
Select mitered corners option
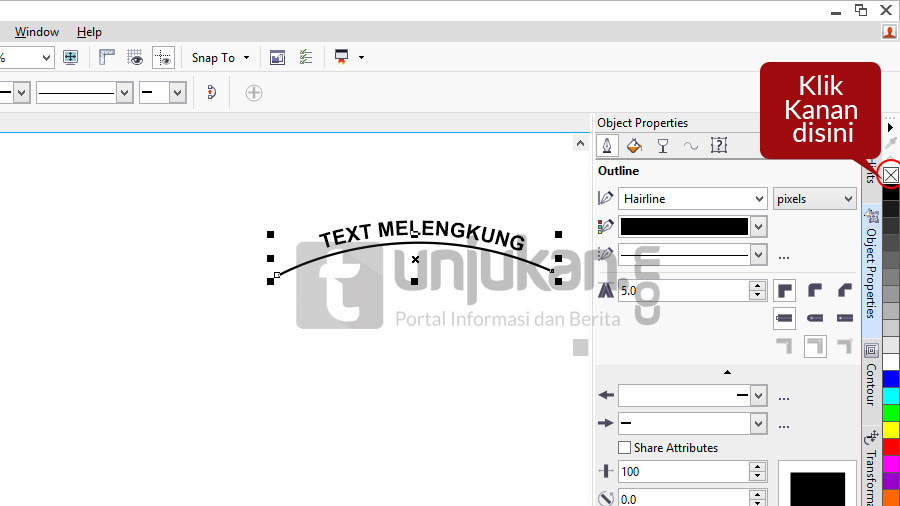pyautogui.click(x=785, y=291)
